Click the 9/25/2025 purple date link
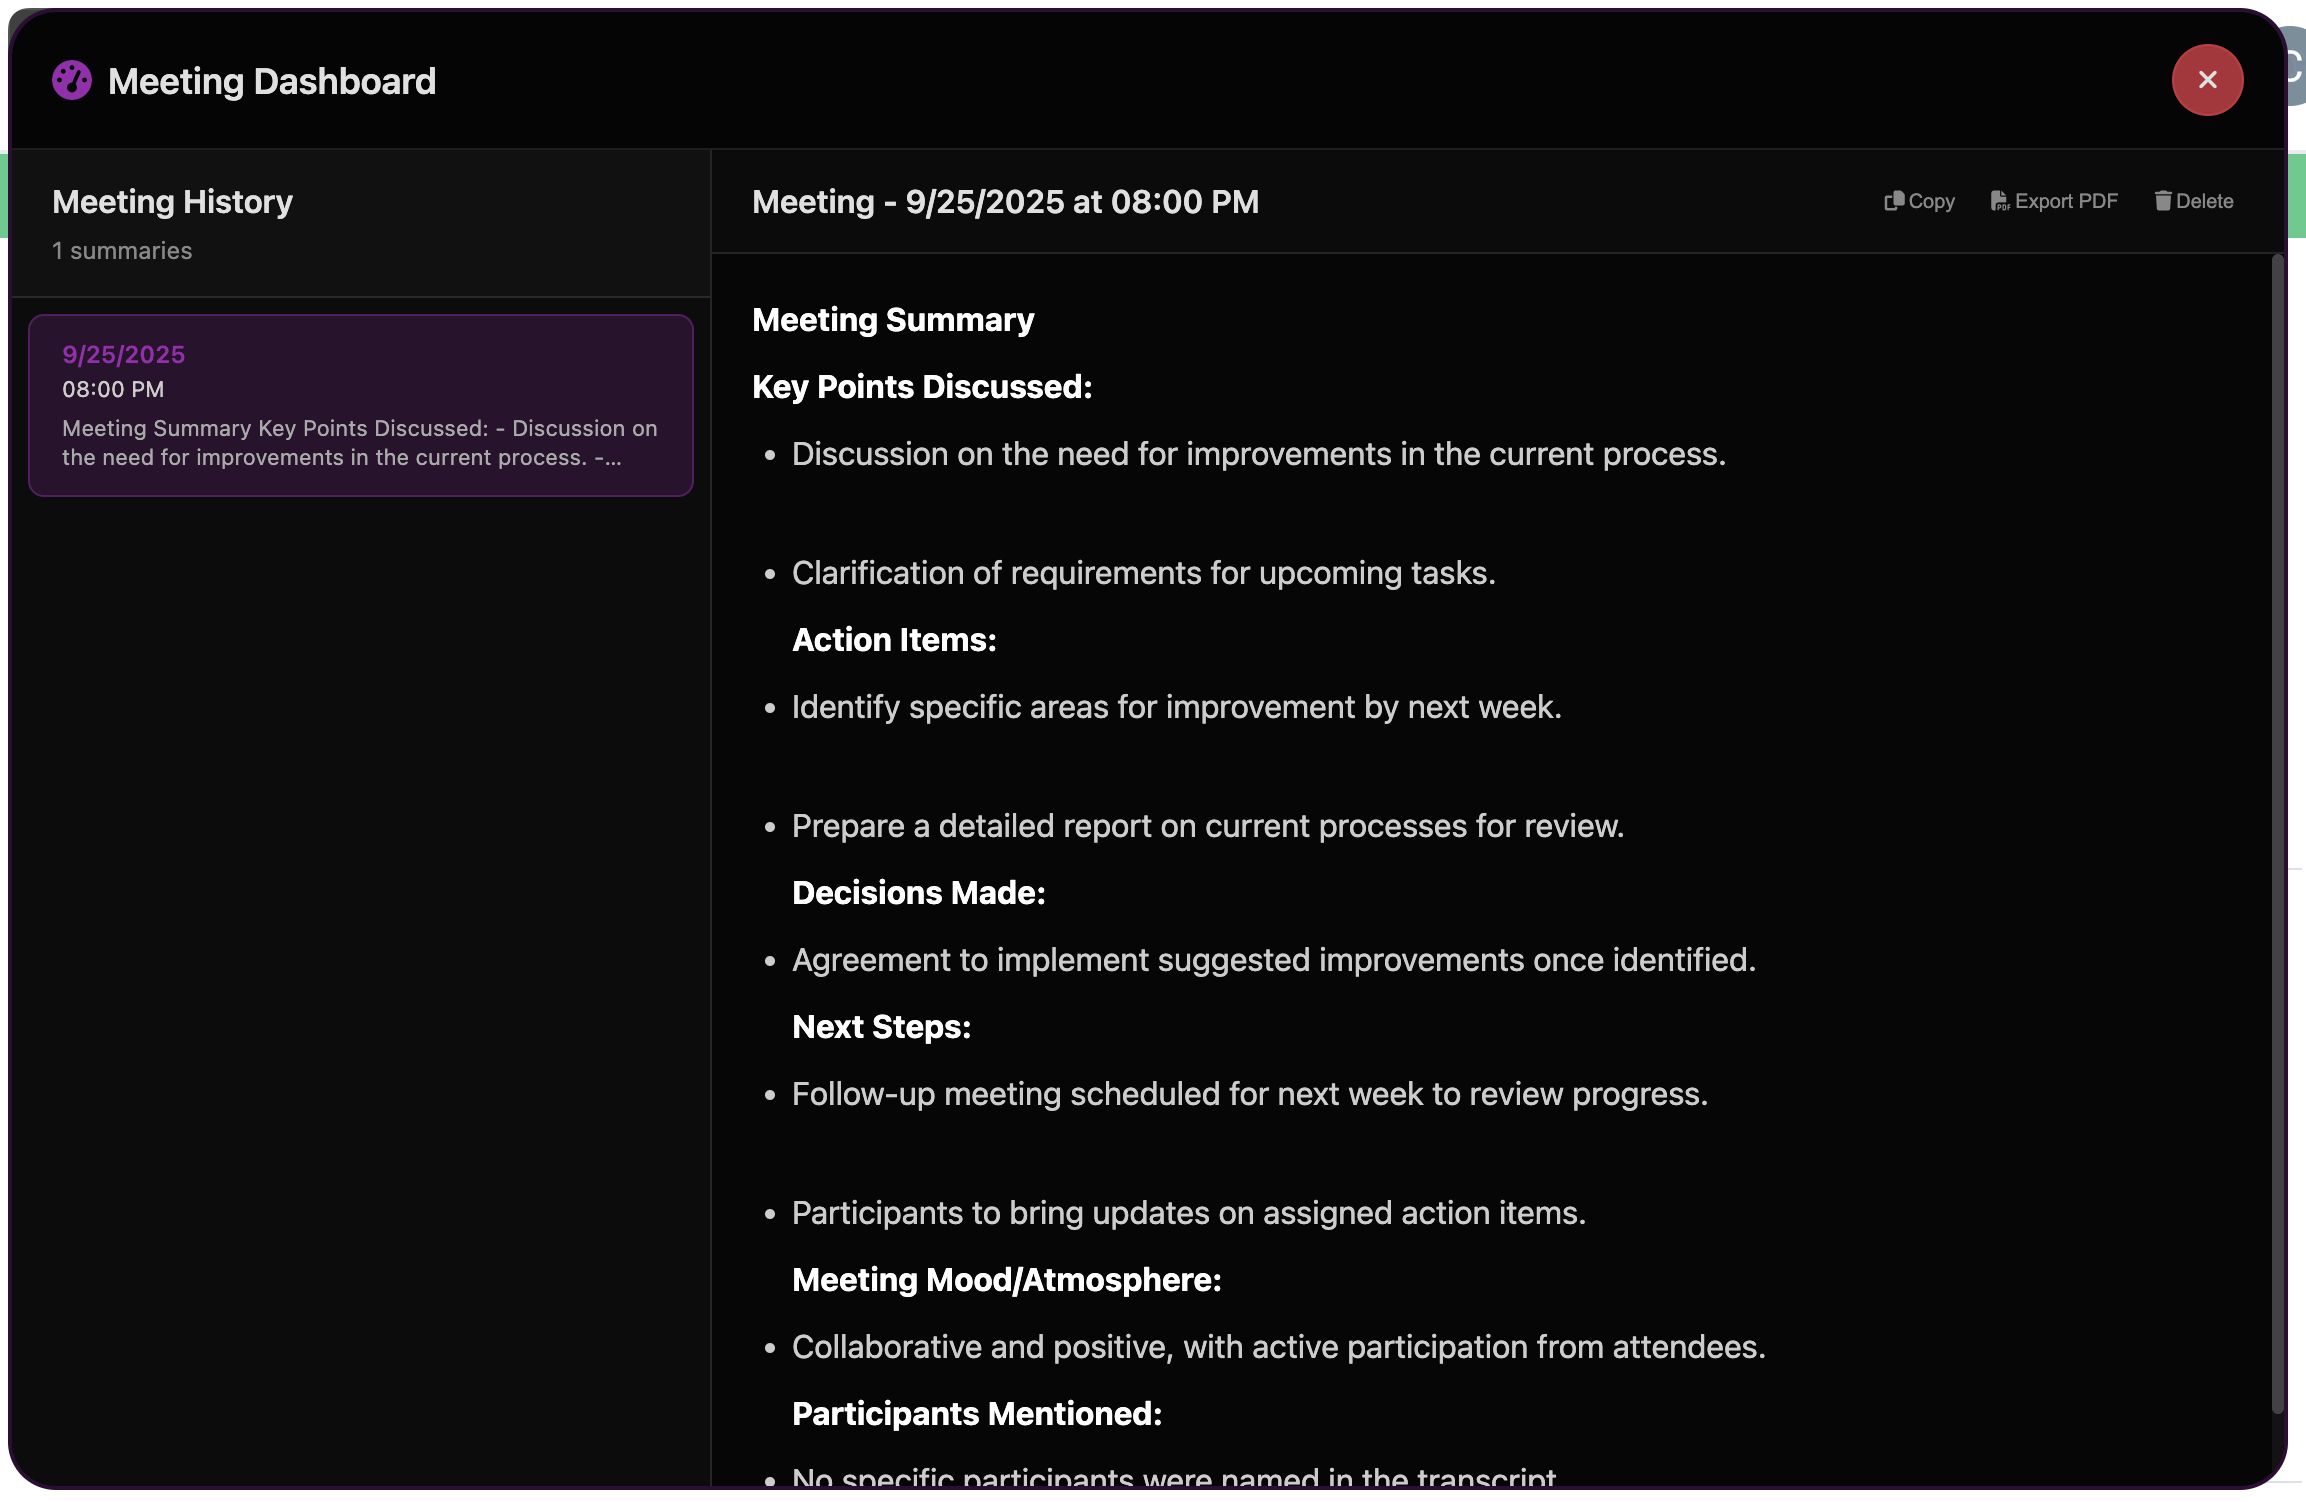This screenshot has height=1502, width=2306. pos(123,354)
